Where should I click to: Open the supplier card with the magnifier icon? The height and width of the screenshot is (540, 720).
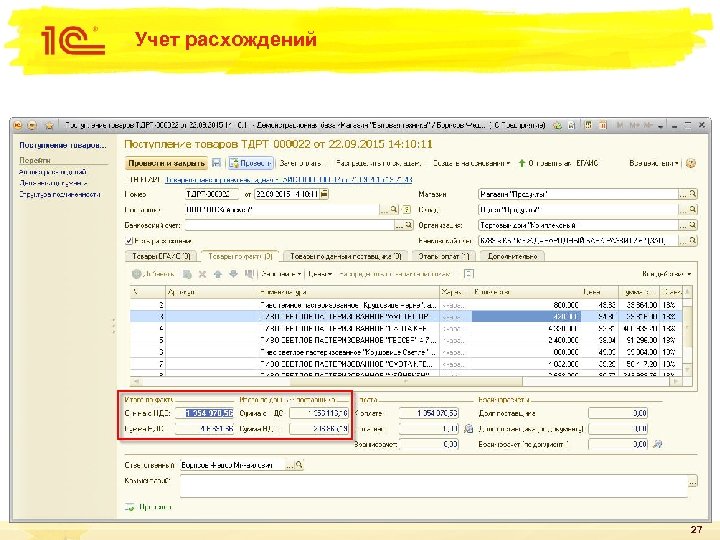tap(394, 210)
